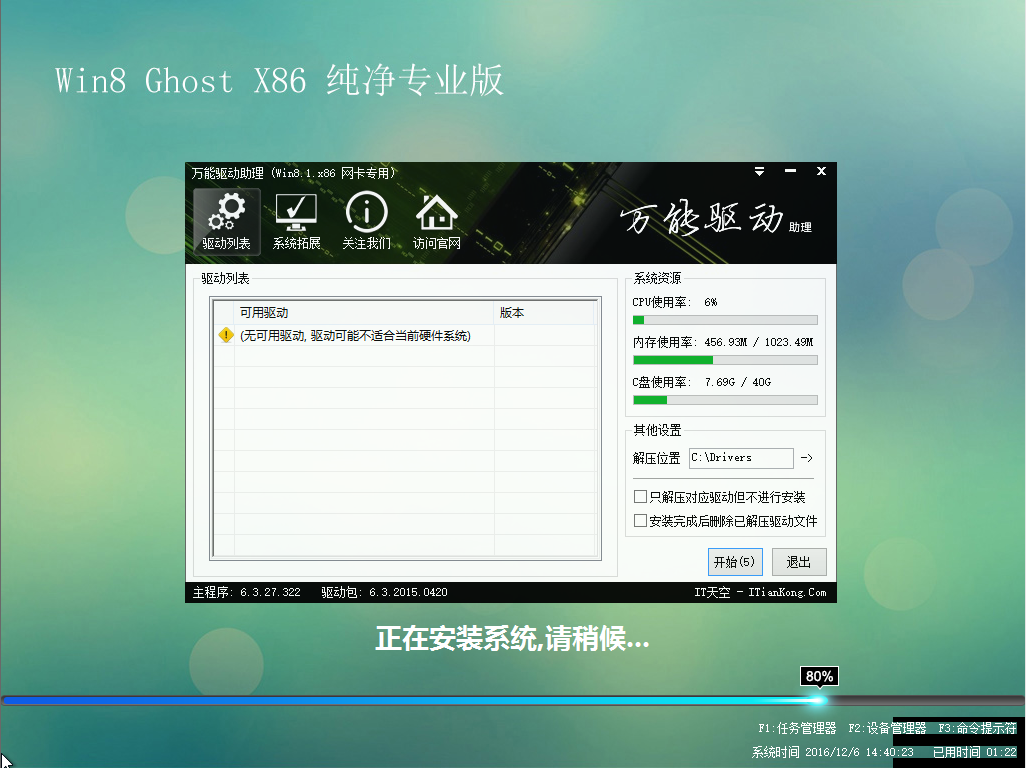Click the yellow warning icon in driver list
The height and width of the screenshot is (768, 1026).
pyautogui.click(x=227, y=336)
